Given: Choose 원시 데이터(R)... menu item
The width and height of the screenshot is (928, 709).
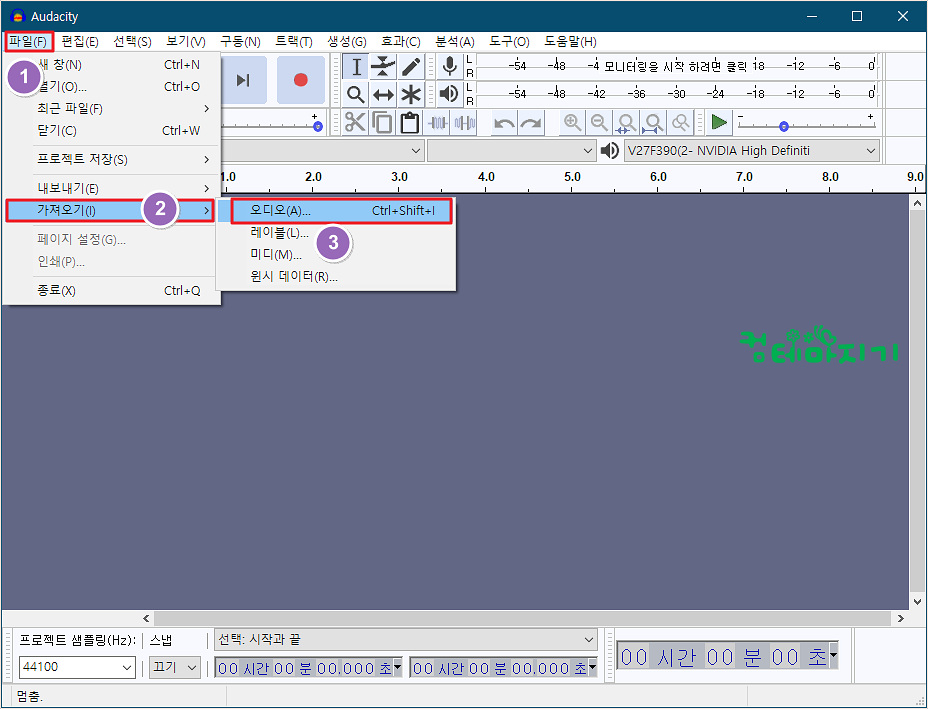Looking at the screenshot, I should 337,276.
